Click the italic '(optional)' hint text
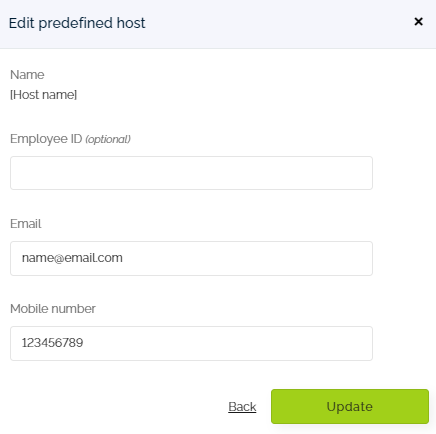The image size is (436, 434). [108, 139]
